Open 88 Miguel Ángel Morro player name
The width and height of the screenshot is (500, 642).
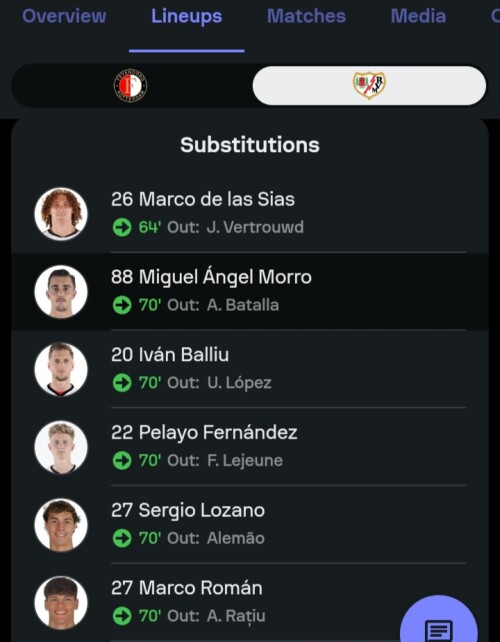(211, 277)
